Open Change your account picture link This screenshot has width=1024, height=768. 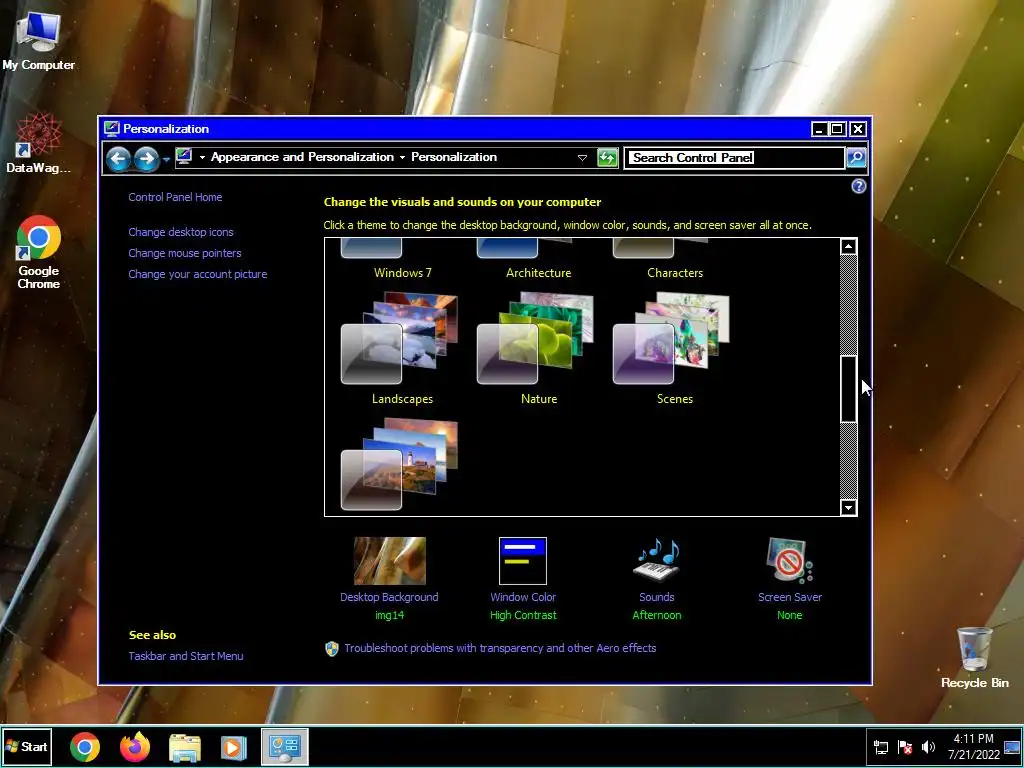198,274
